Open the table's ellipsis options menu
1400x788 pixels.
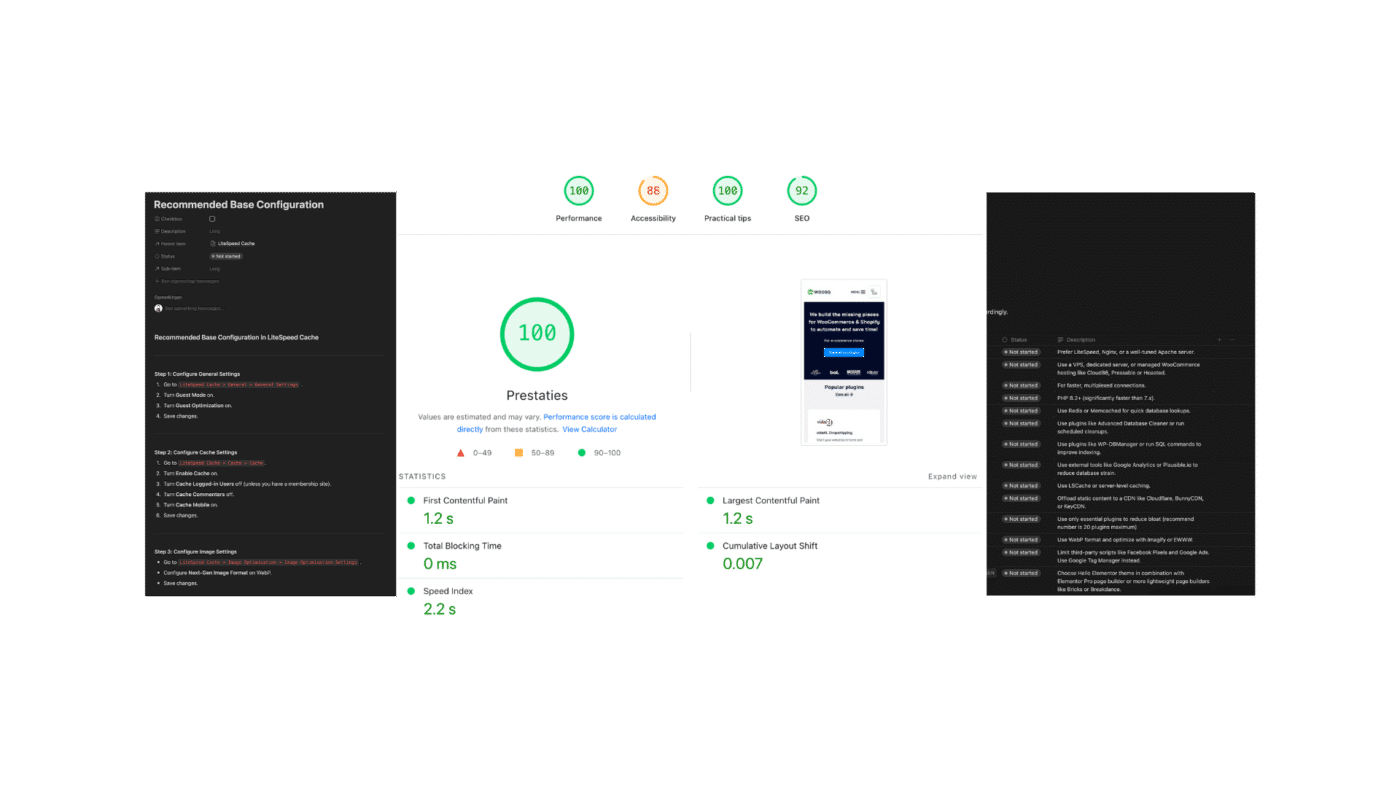click(x=1232, y=340)
